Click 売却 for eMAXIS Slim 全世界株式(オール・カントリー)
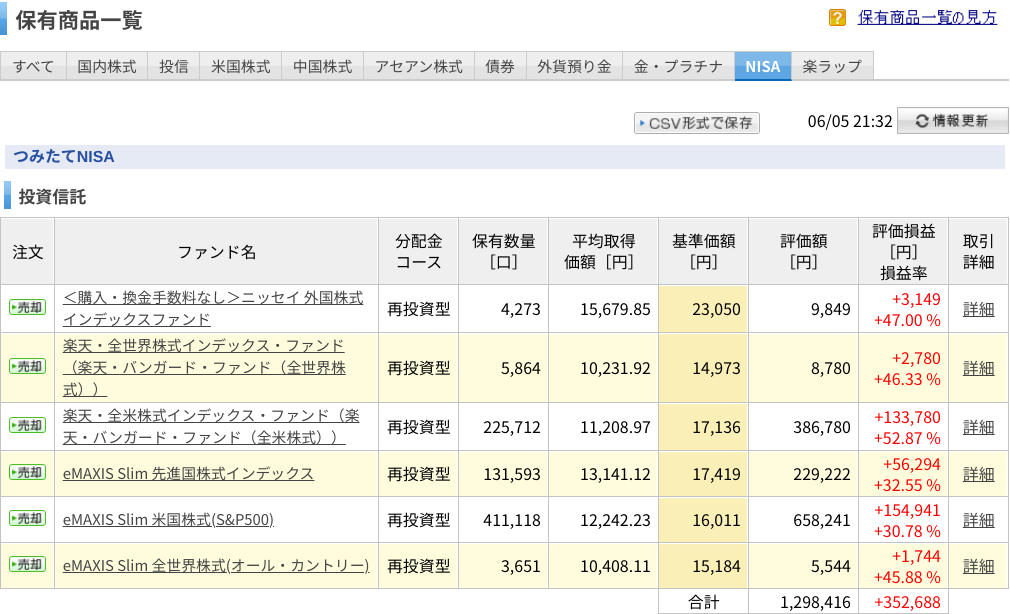The width and height of the screenshot is (1010, 614). pyautogui.click(x=28, y=564)
